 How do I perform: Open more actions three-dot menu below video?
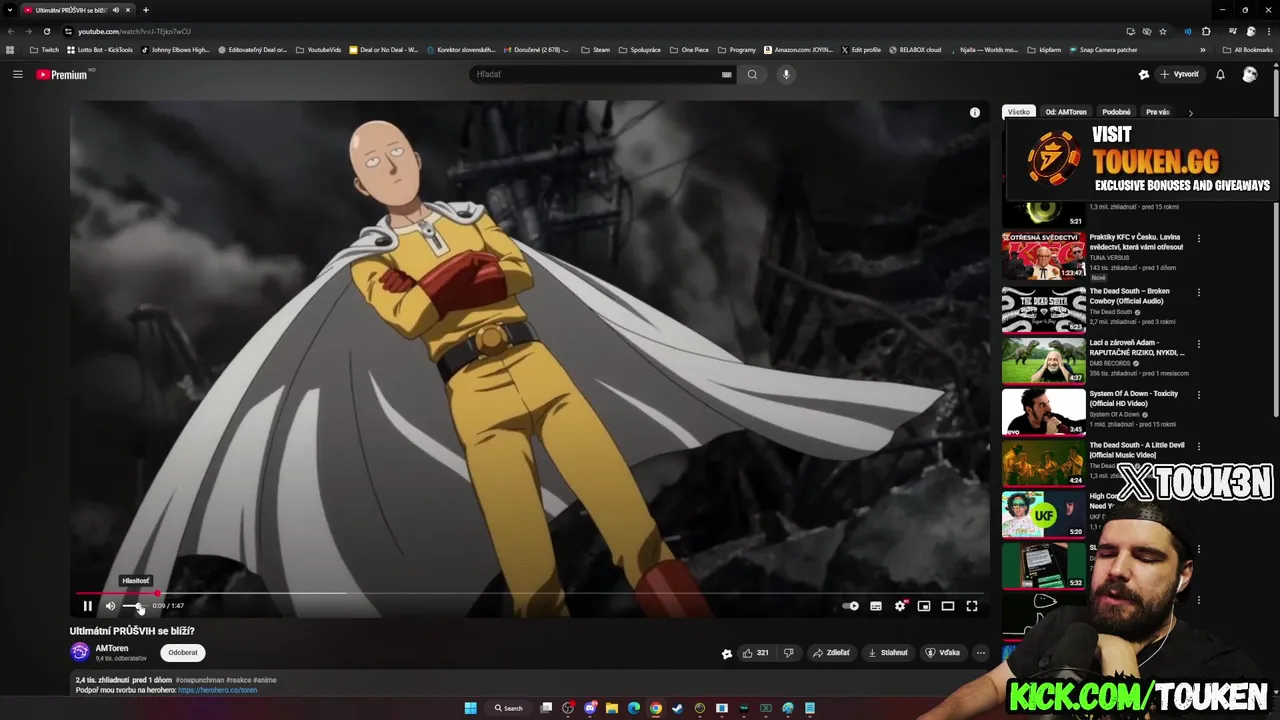tap(981, 653)
